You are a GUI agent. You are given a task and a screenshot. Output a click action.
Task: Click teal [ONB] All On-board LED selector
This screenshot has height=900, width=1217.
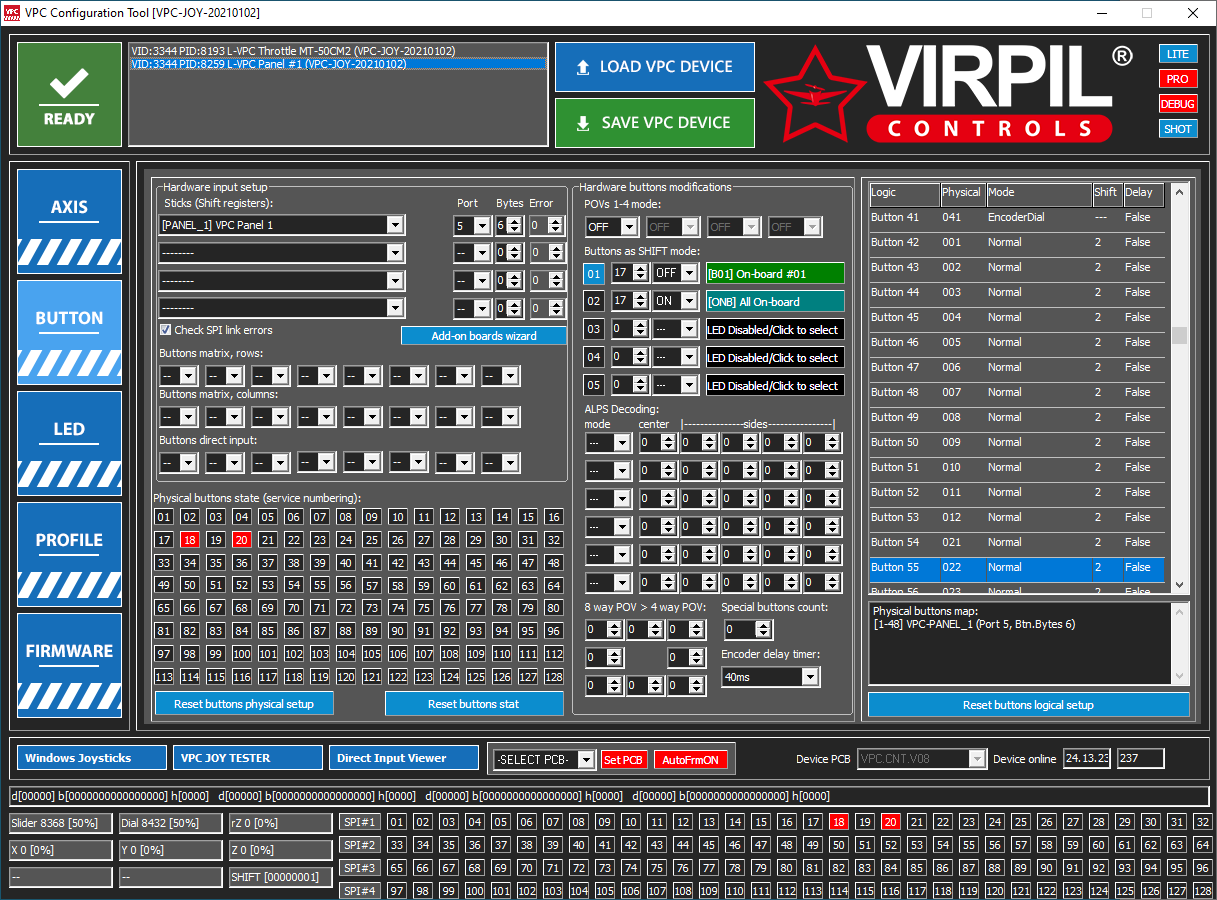(775, 301)
